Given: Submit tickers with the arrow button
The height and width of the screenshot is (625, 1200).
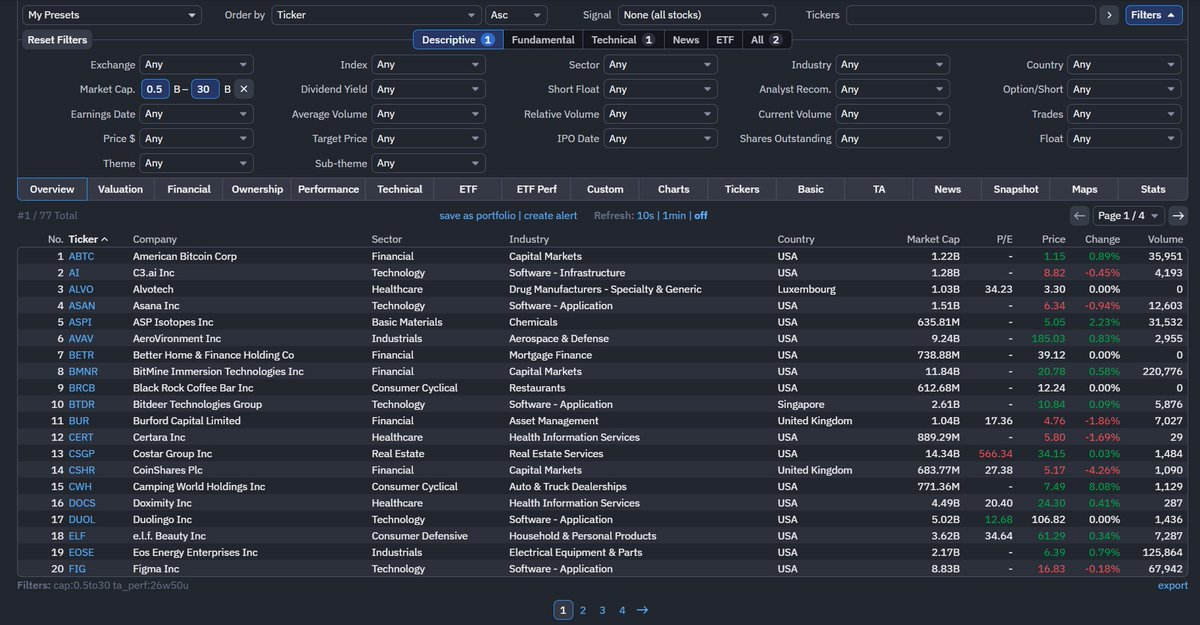Looking at the screenshot, I should tap(1108, 15).
